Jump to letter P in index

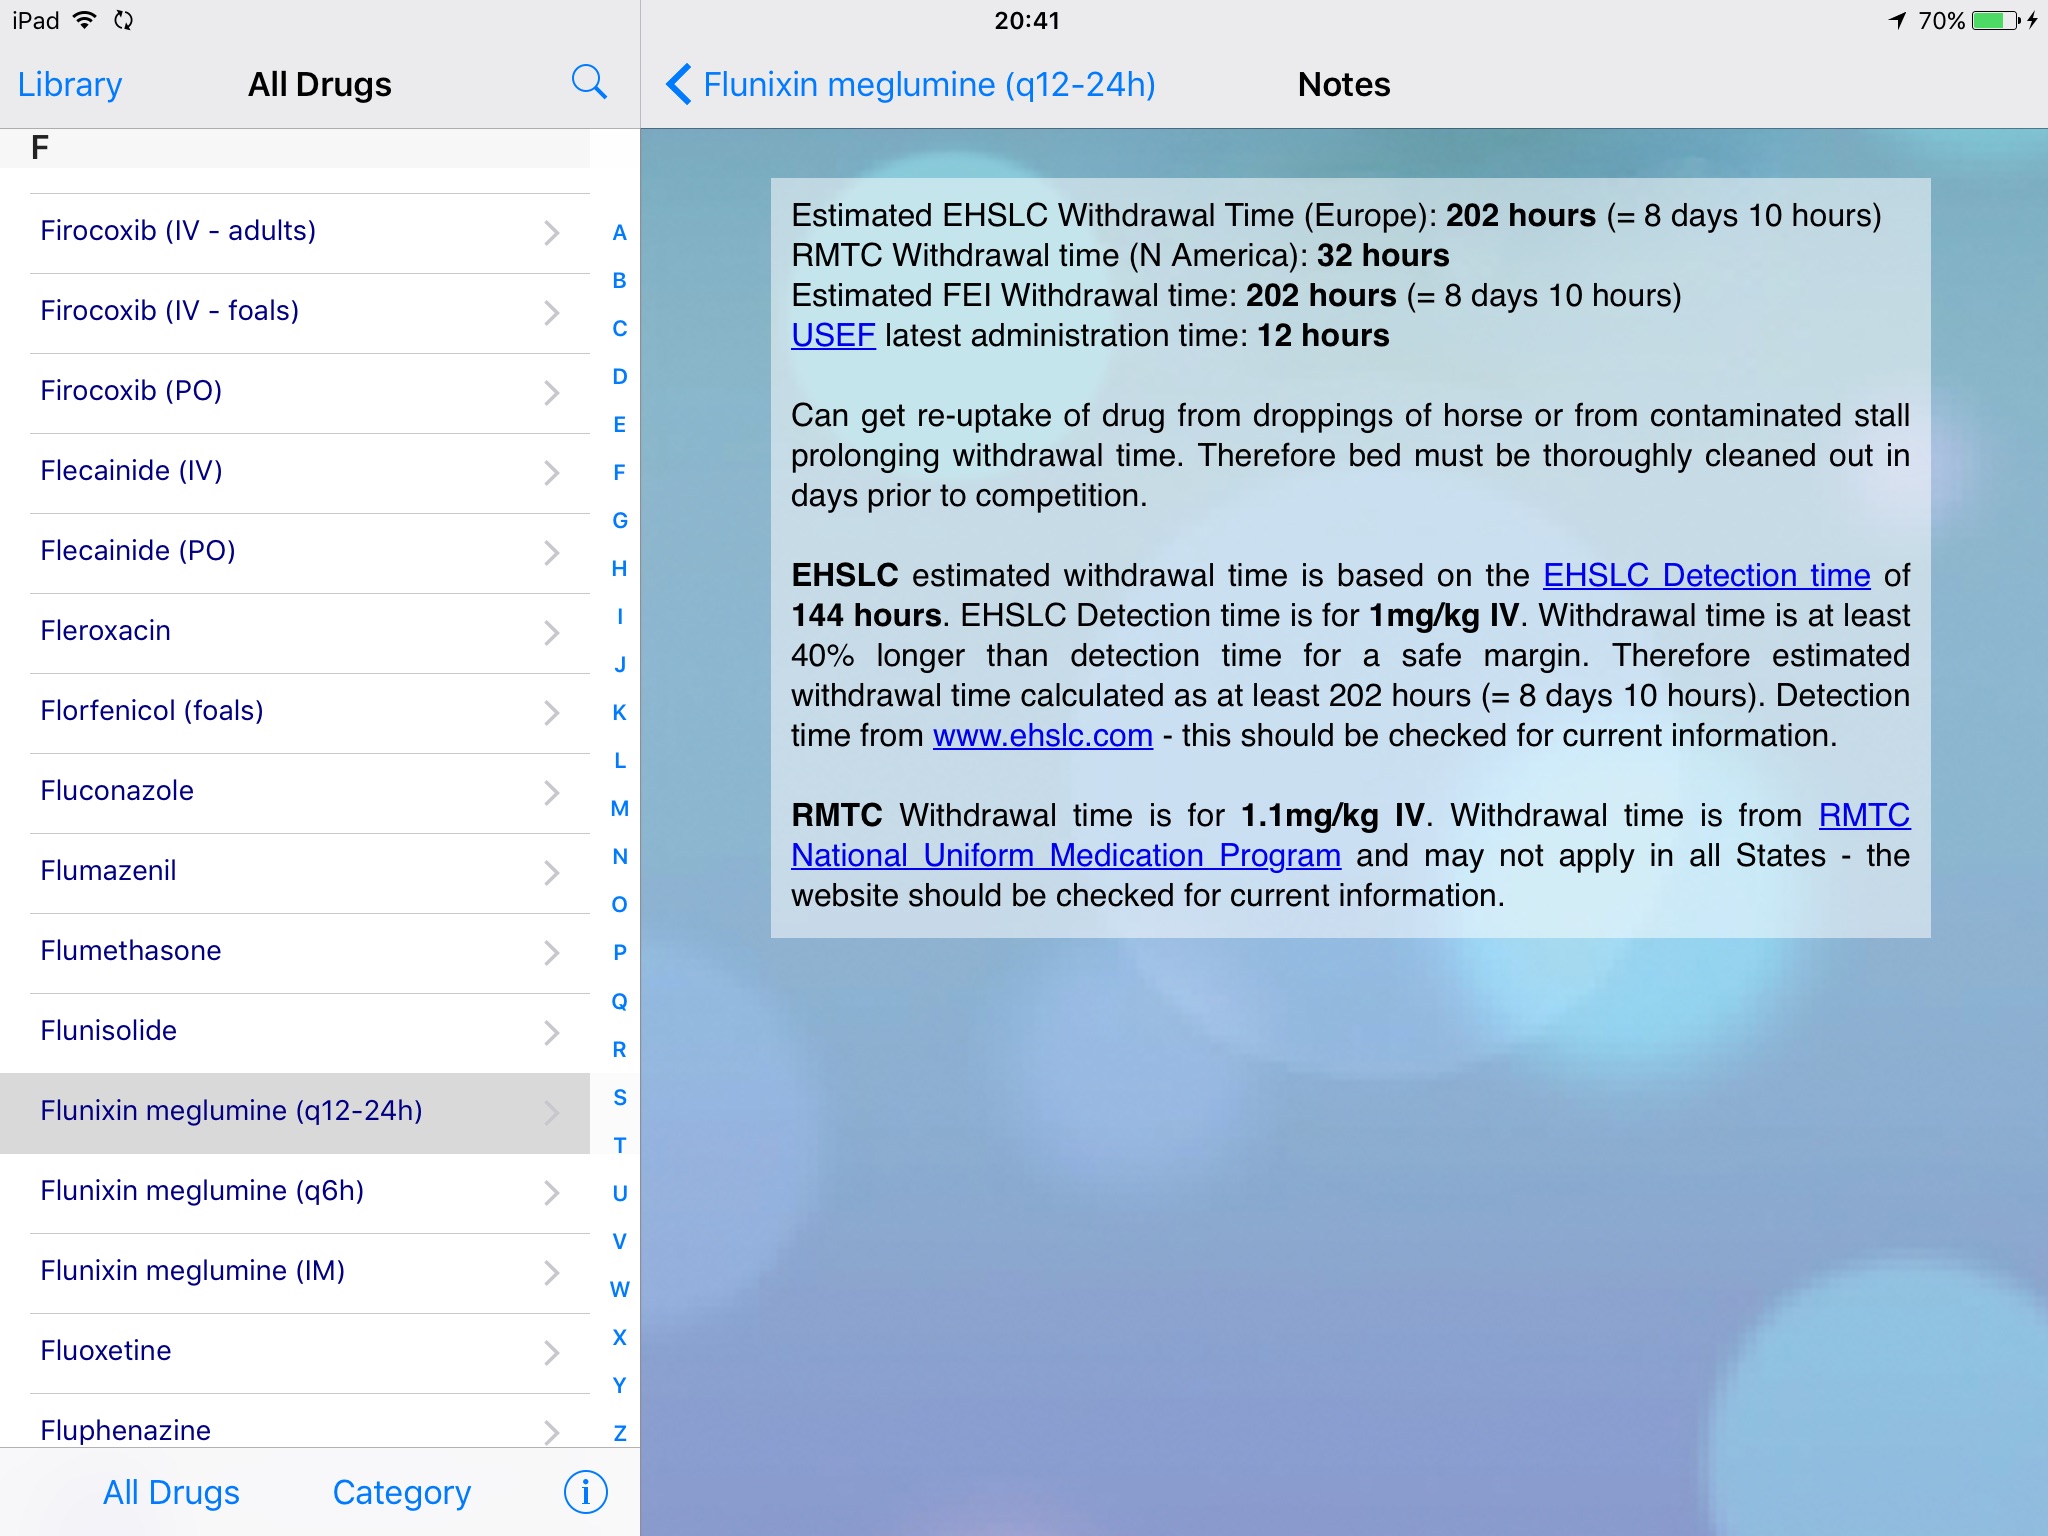(x=620, y=953)
